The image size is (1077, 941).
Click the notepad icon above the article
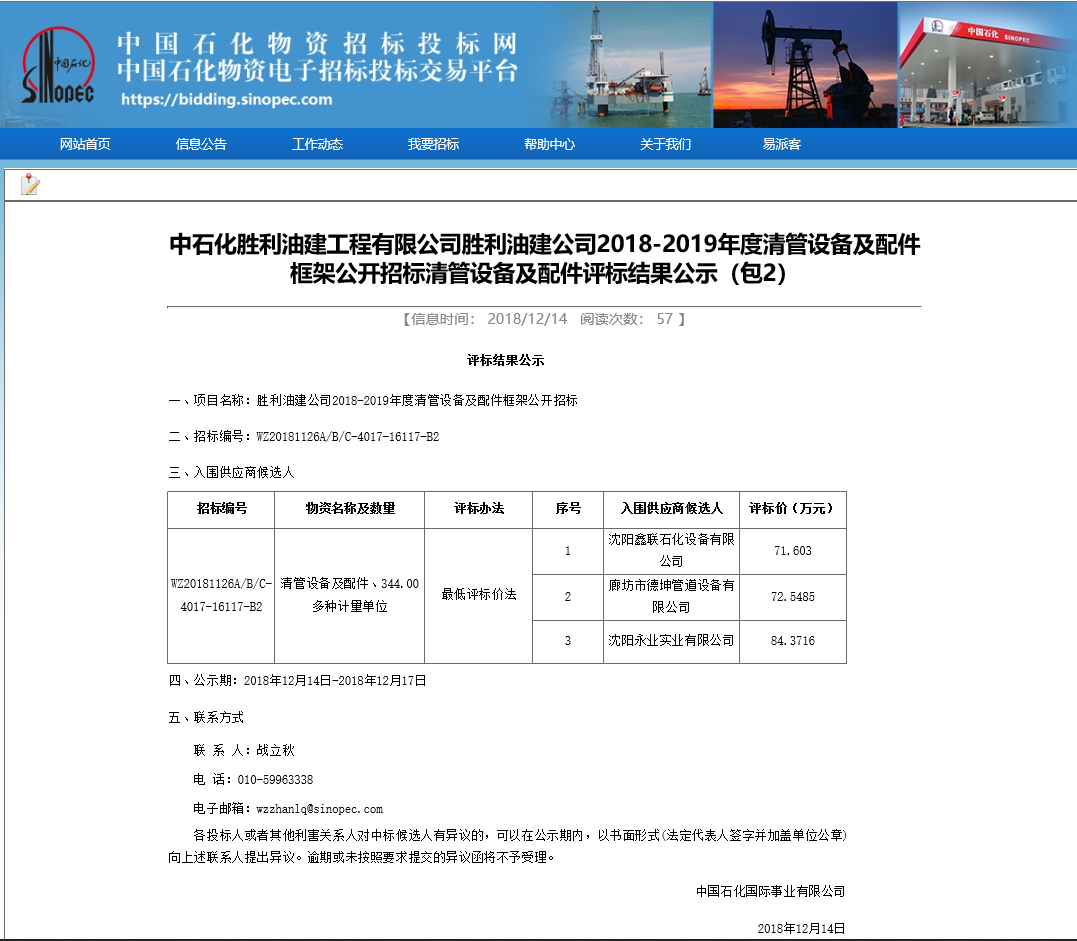[x=30, y=184]
